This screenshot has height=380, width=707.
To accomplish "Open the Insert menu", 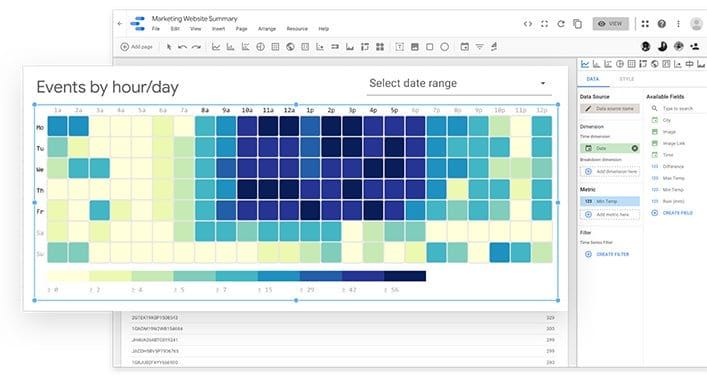I will [218, 29].
